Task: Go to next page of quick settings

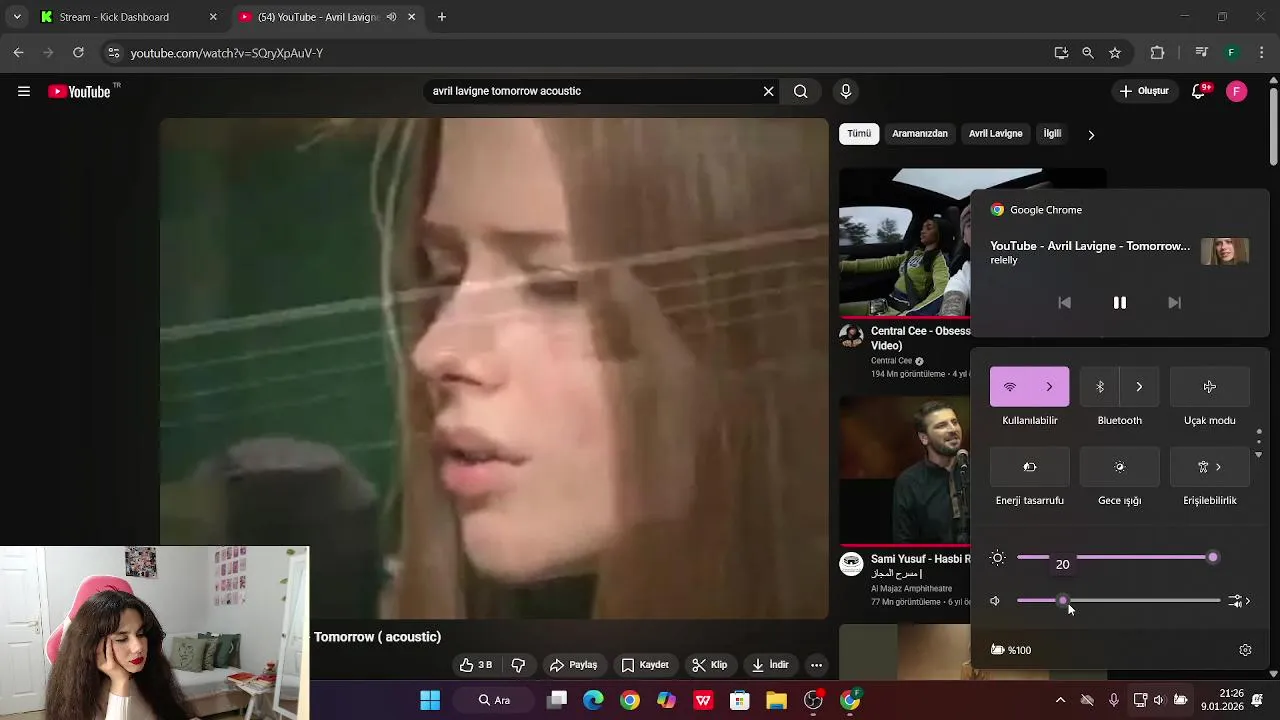Action: pyautogui.click(x=1258, y=455)
